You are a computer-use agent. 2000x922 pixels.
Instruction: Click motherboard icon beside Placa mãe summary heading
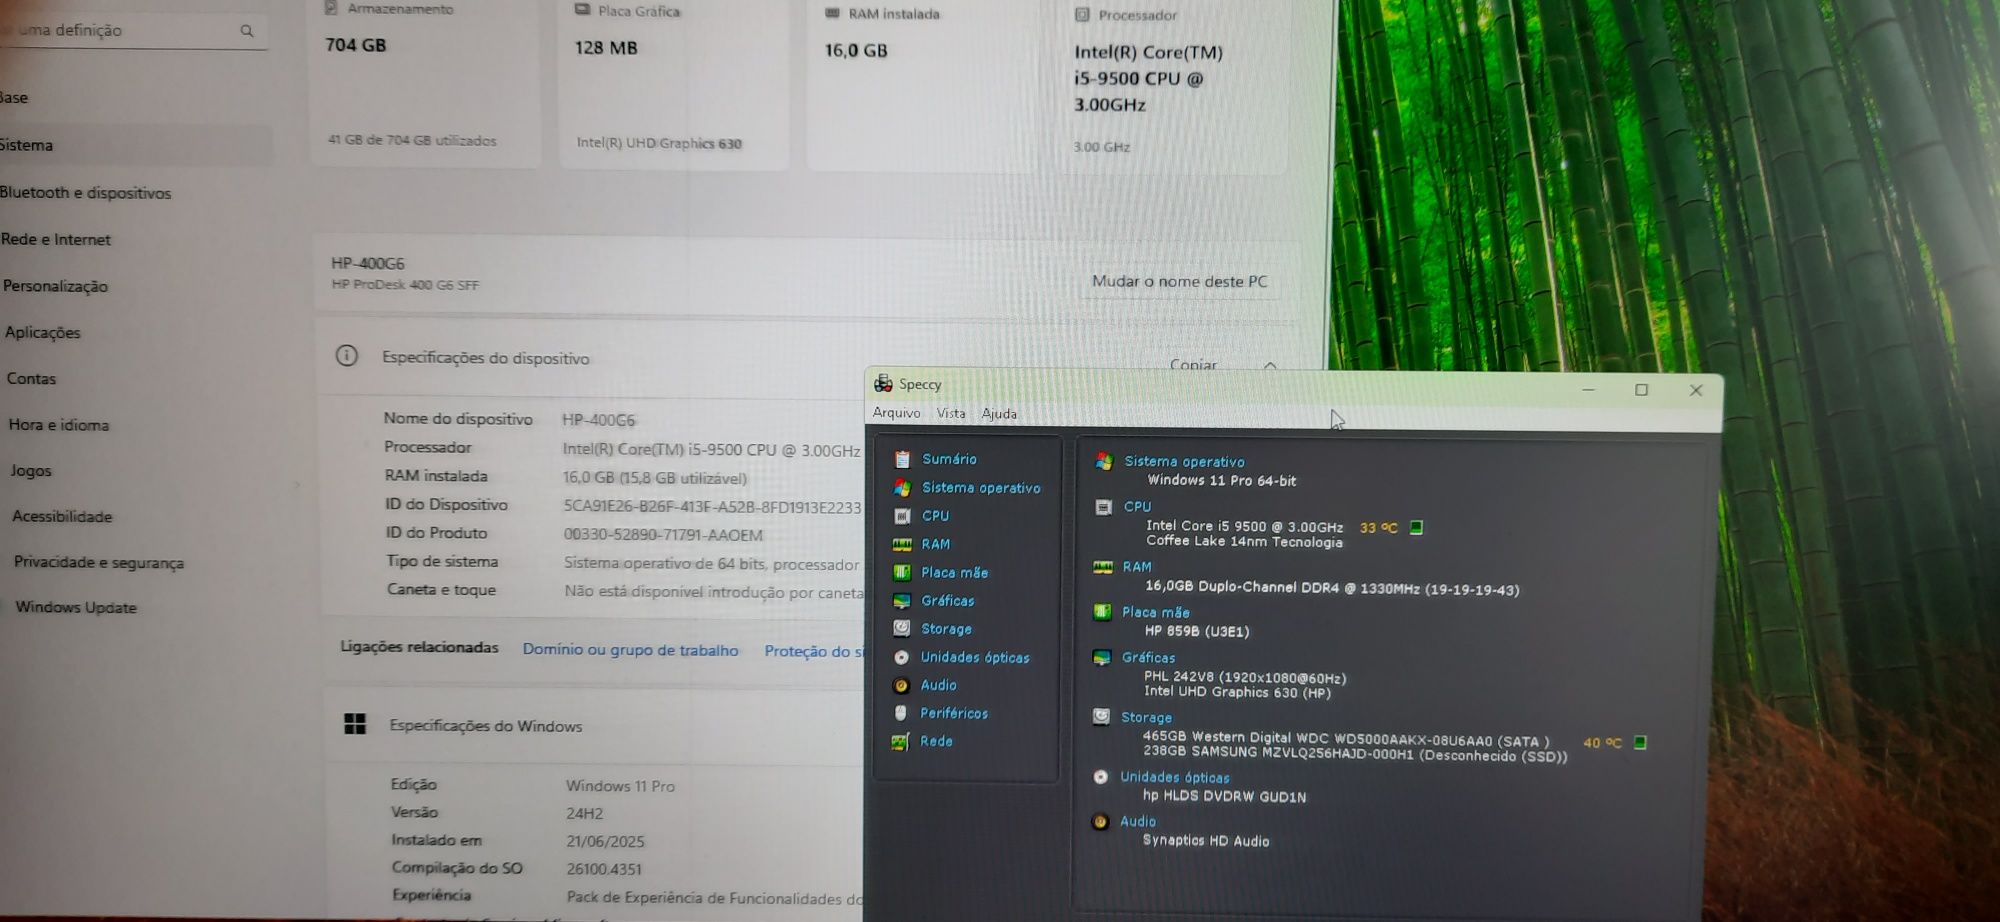1102,611
